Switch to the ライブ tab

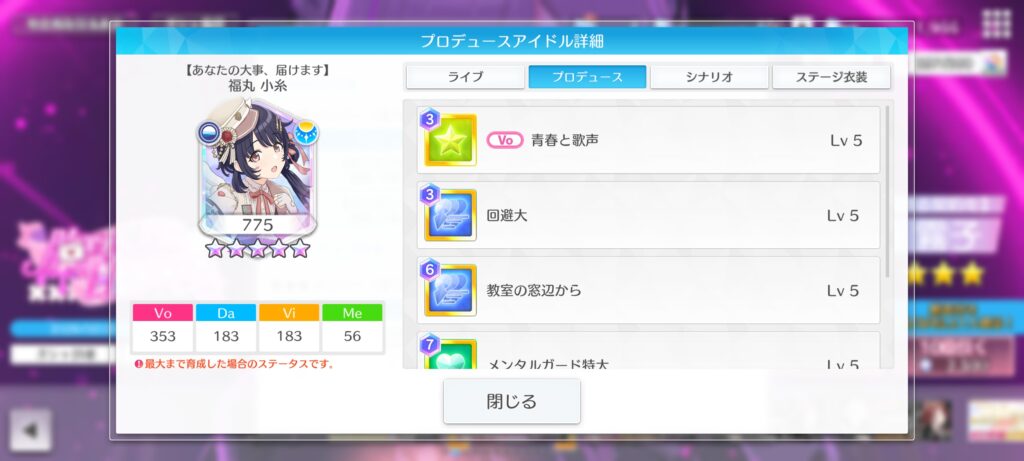(x=465, y=76)
